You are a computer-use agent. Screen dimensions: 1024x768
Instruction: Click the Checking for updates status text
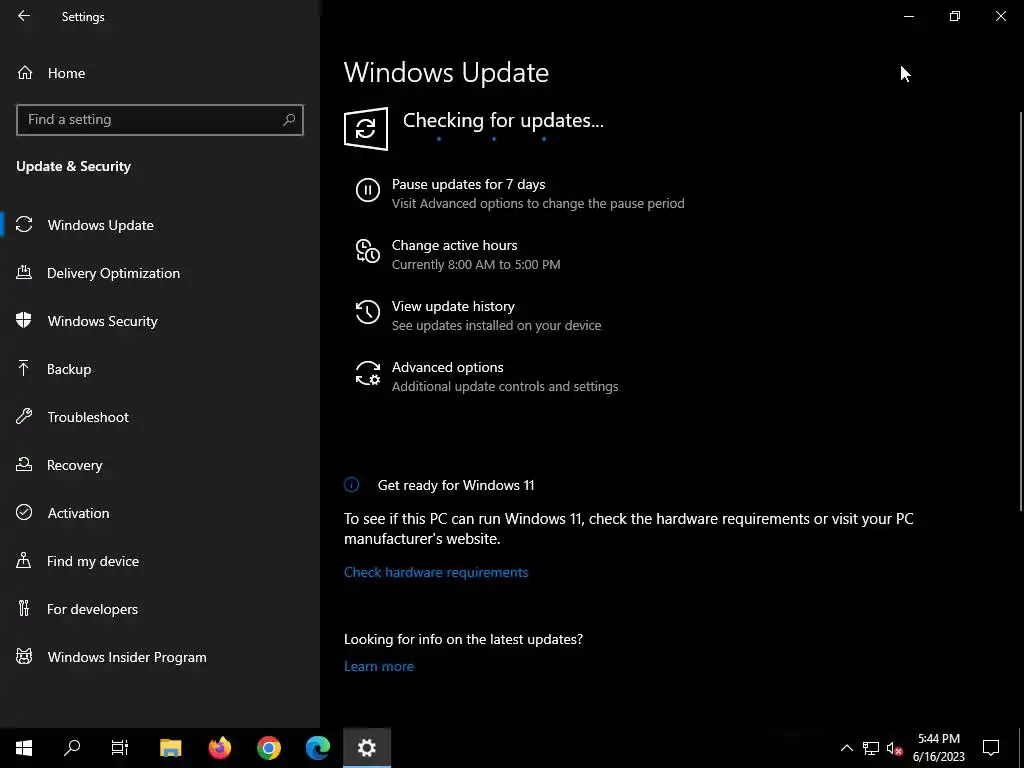(x=503, y=120)
